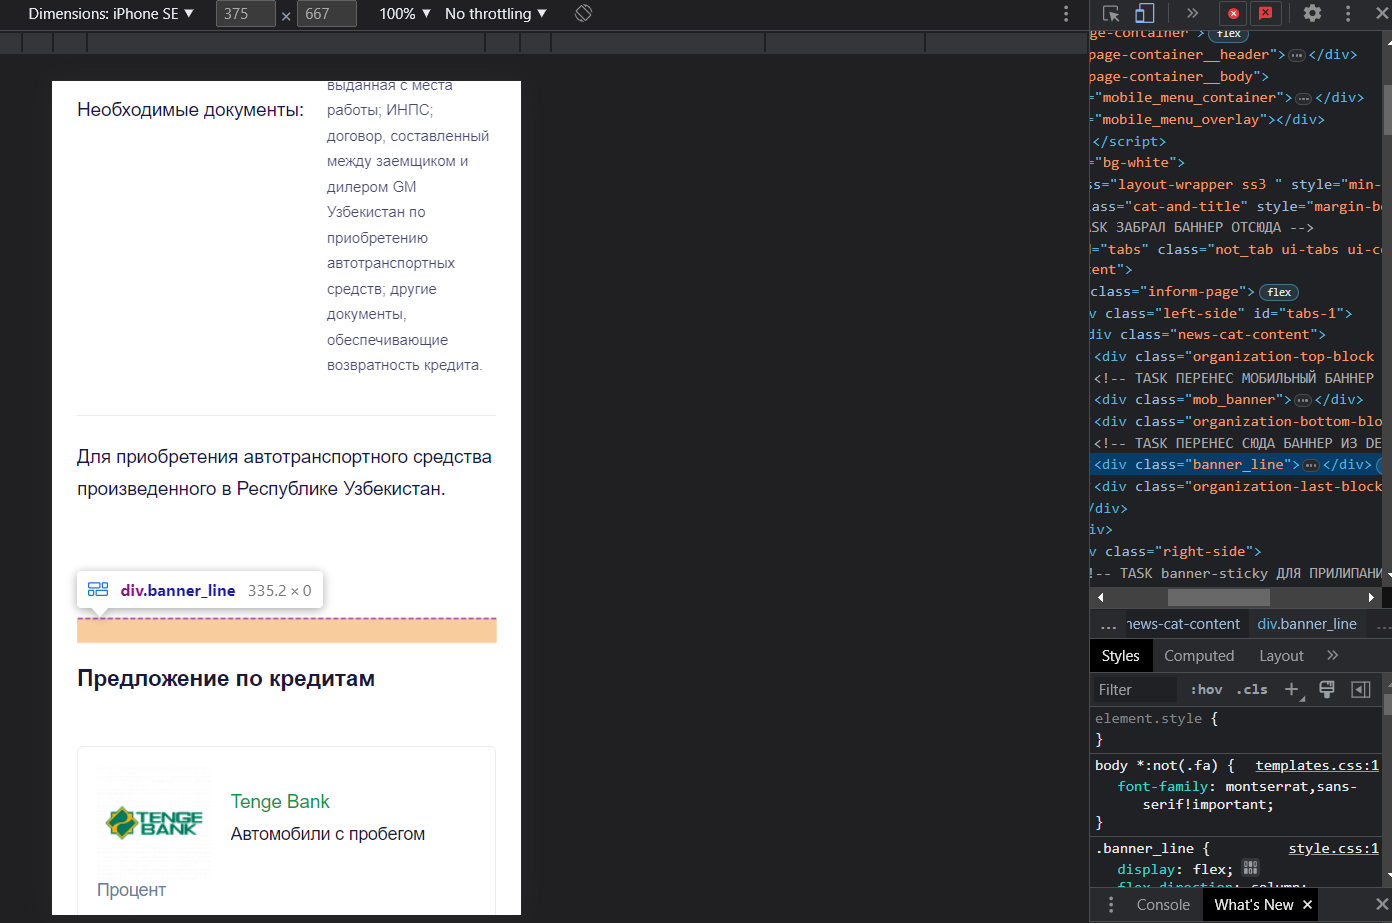Click the Tenge Bank logo image

click(x=154, y=824)
